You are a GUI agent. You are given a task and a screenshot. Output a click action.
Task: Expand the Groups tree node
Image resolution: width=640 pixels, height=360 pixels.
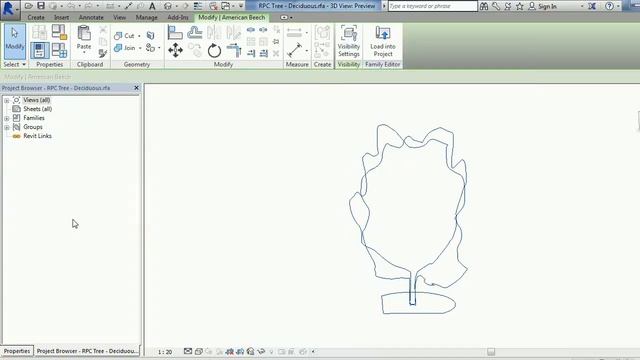point(7,127)
